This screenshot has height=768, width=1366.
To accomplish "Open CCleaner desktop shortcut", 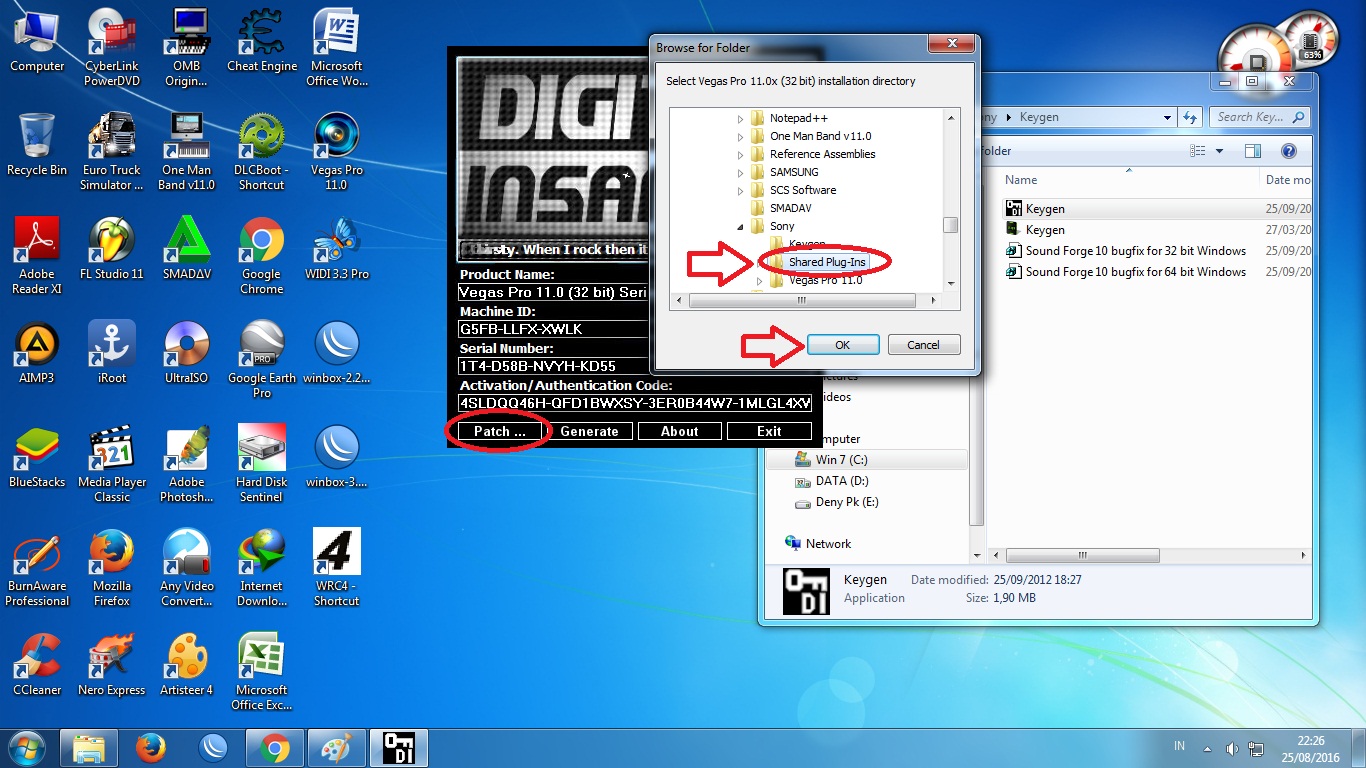I will pos(37,664).
